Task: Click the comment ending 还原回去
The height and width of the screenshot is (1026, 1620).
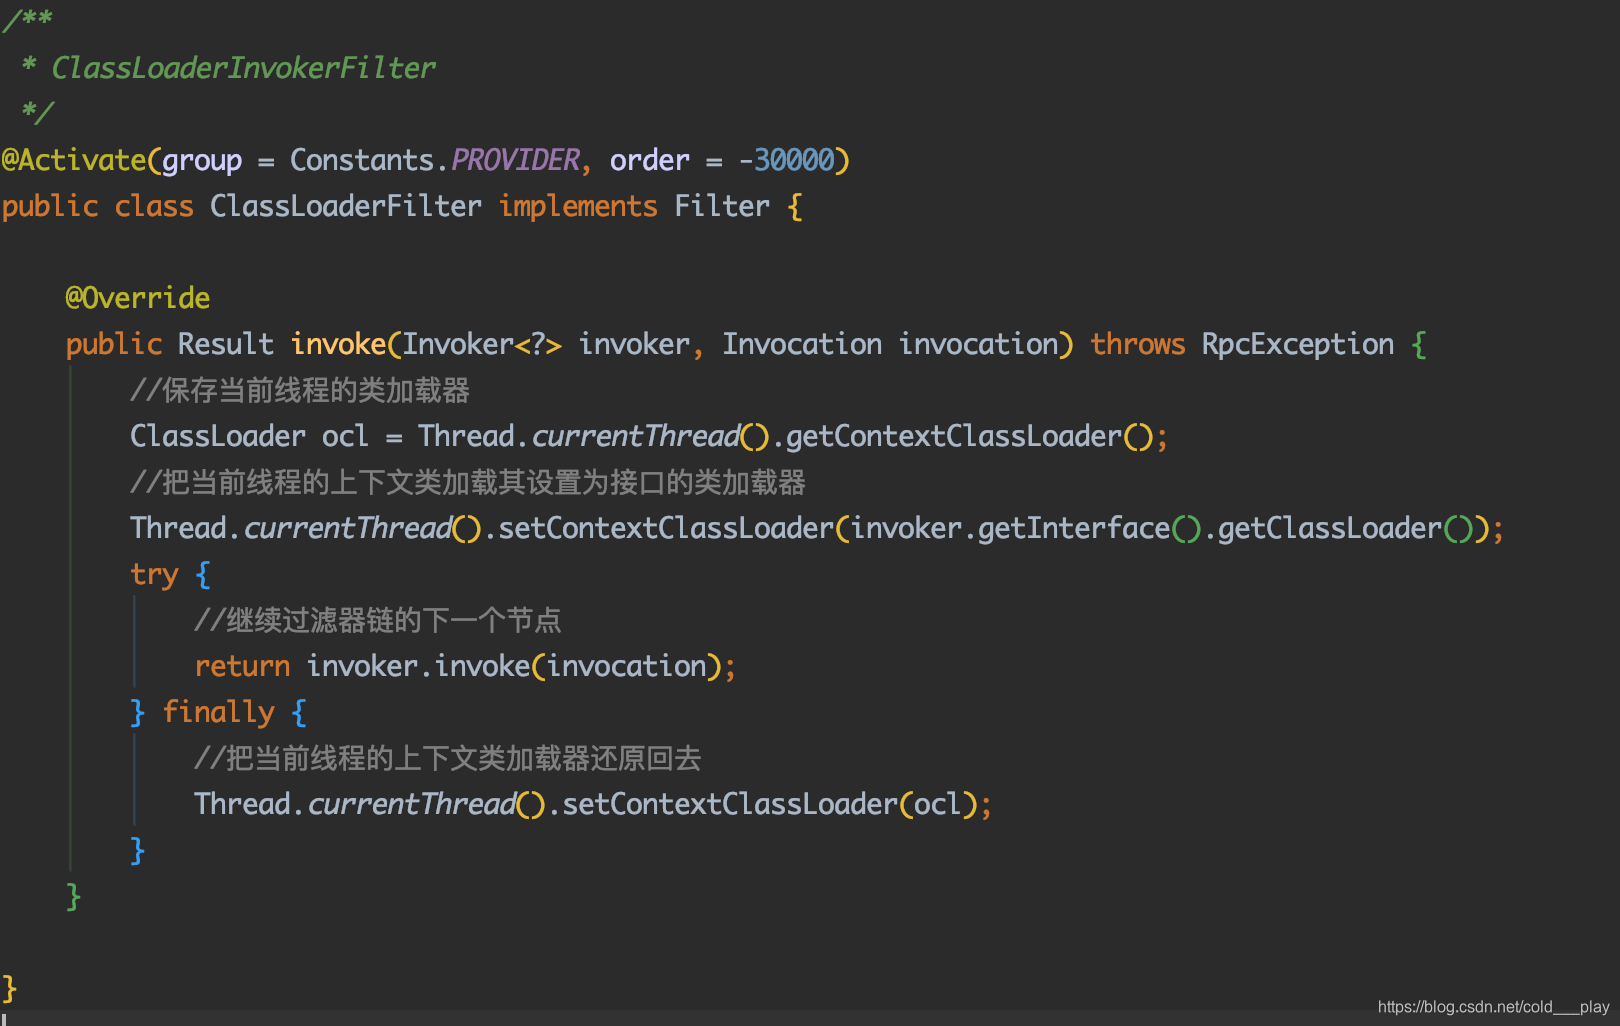Action: pyautogui.click(x=448, y=758)
